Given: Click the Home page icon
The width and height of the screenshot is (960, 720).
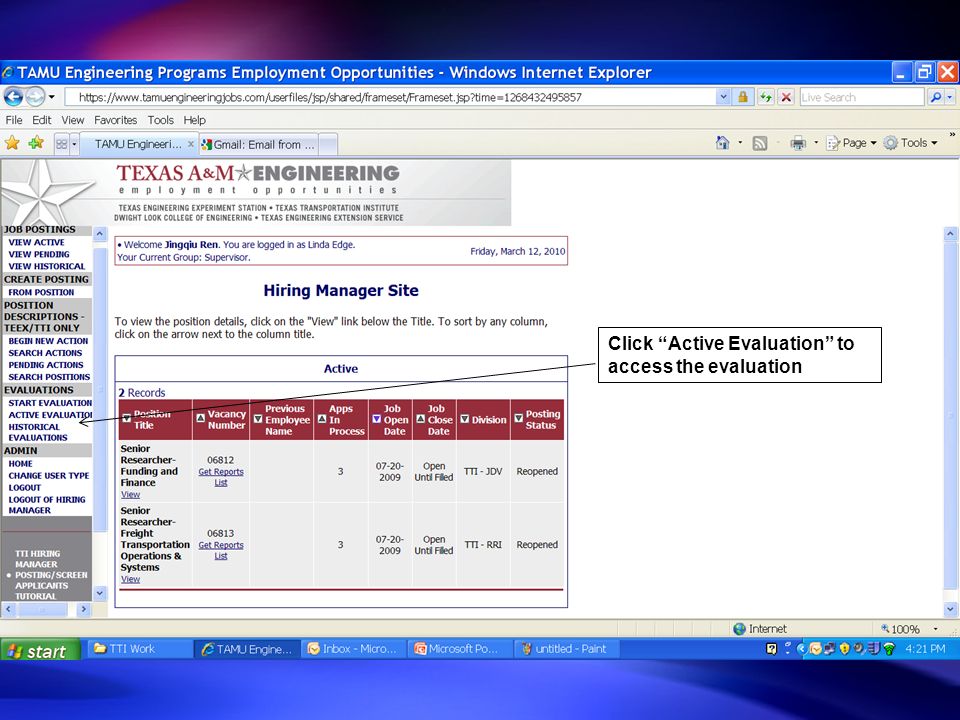Looking at the screenshot, I should (722, 143).
